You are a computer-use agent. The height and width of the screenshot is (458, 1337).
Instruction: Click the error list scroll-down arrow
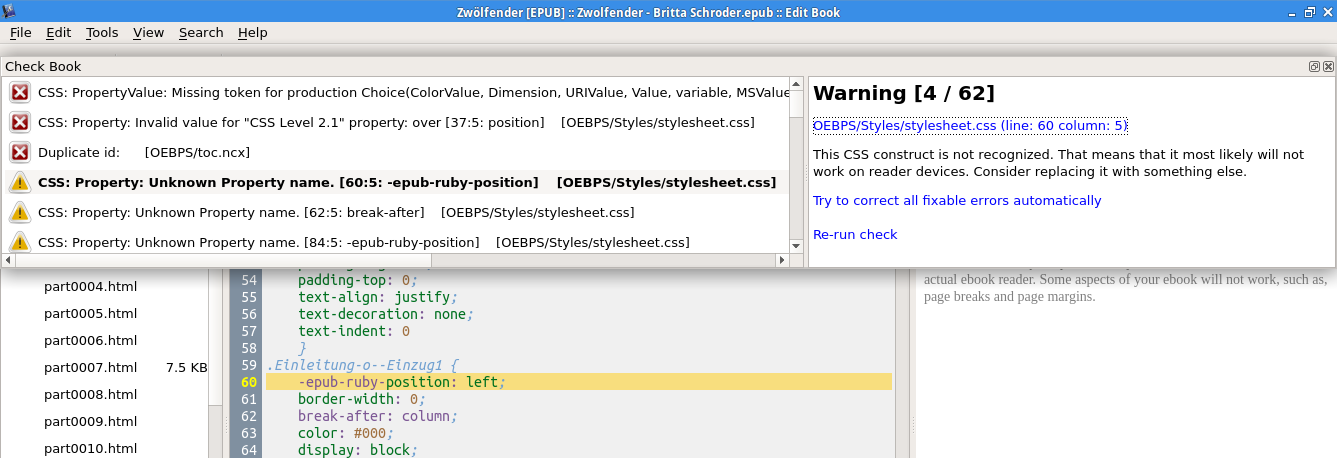click(x=796, y=247)
